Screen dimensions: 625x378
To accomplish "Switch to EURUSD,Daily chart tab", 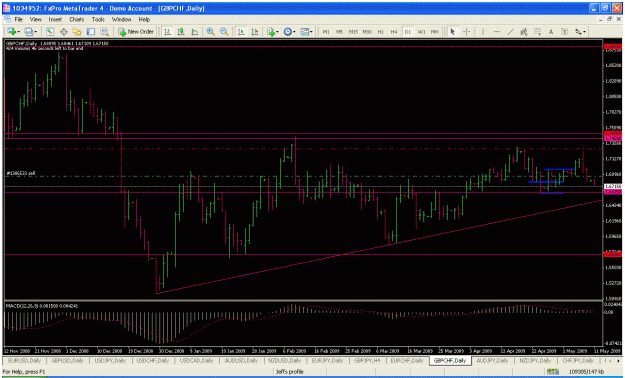I will [x=25, y=360].
